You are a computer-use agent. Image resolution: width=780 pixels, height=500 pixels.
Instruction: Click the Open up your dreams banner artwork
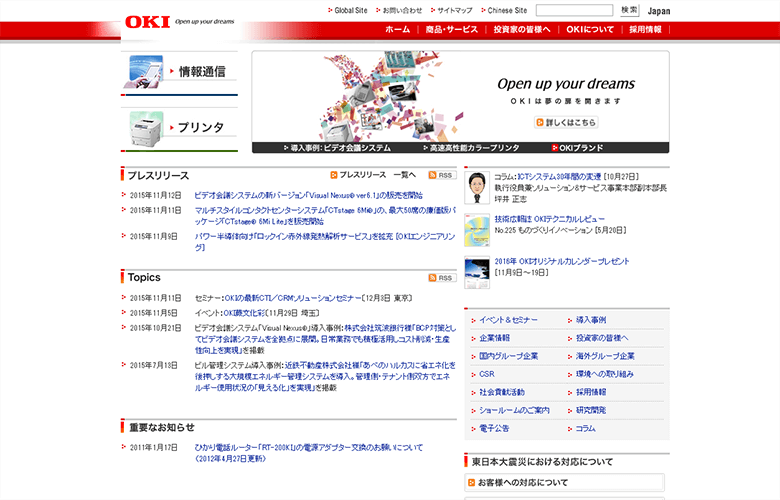pyautogui.click(x=390, y=97)
